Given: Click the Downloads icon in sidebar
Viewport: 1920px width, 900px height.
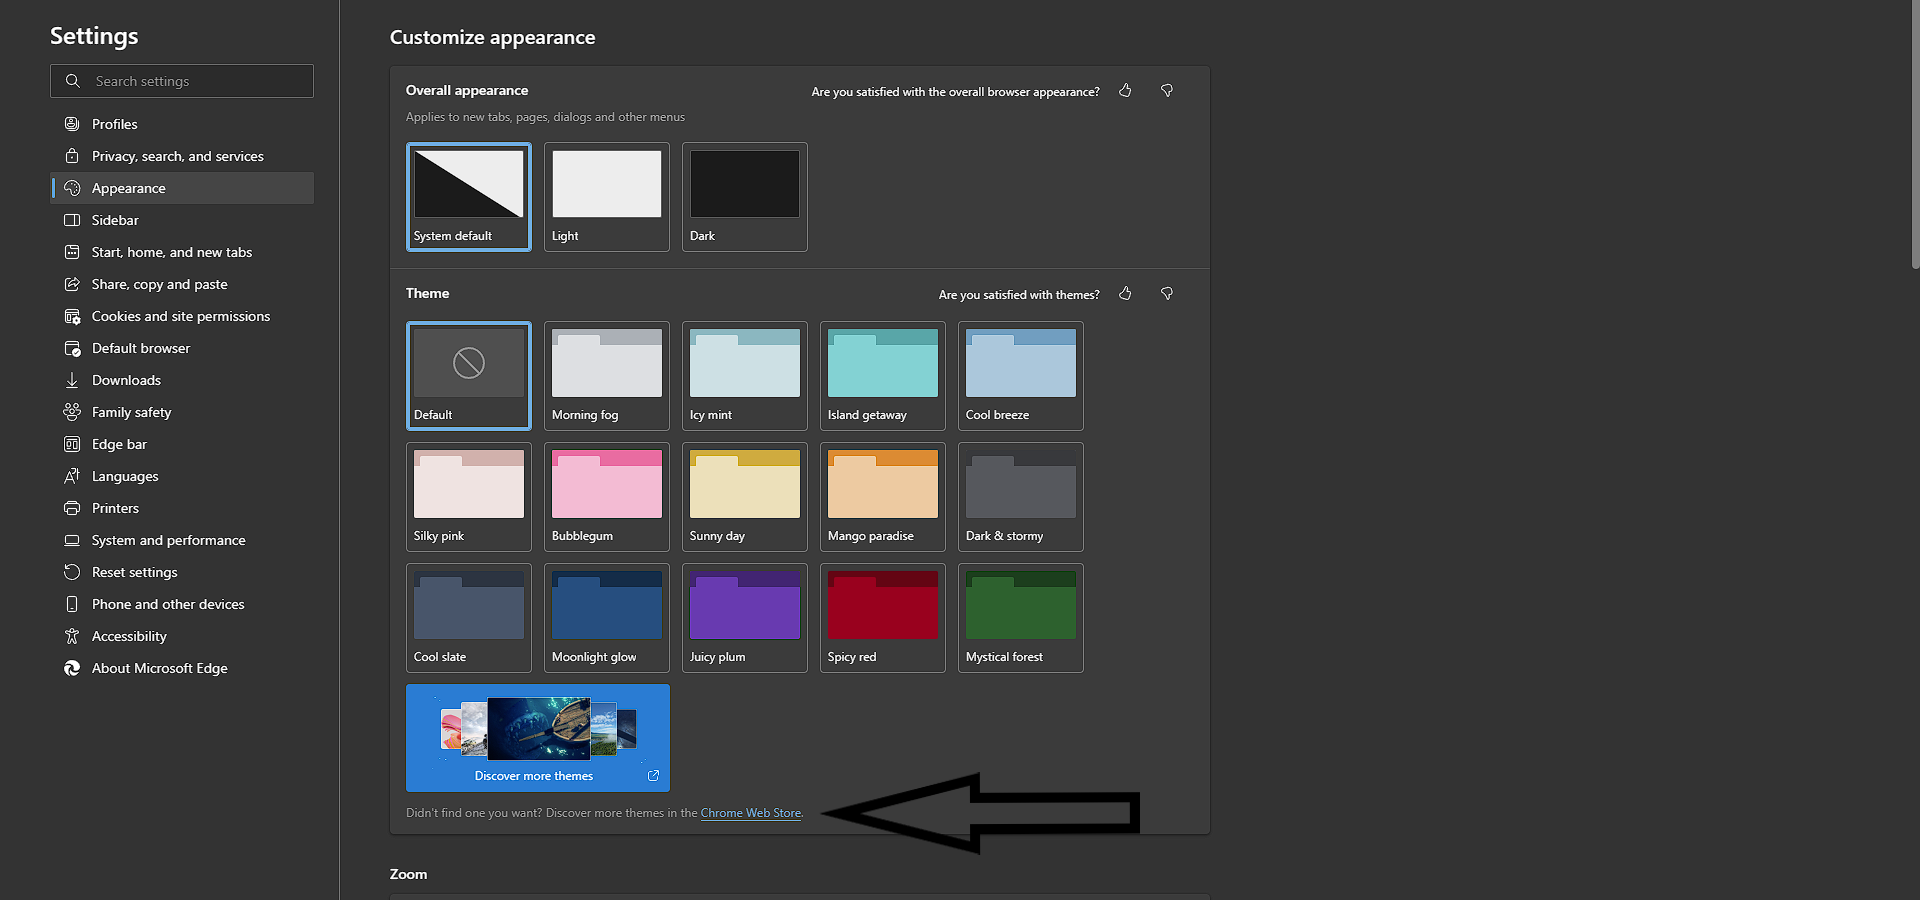Looking at the screenshot, I should tap(71, 380).
